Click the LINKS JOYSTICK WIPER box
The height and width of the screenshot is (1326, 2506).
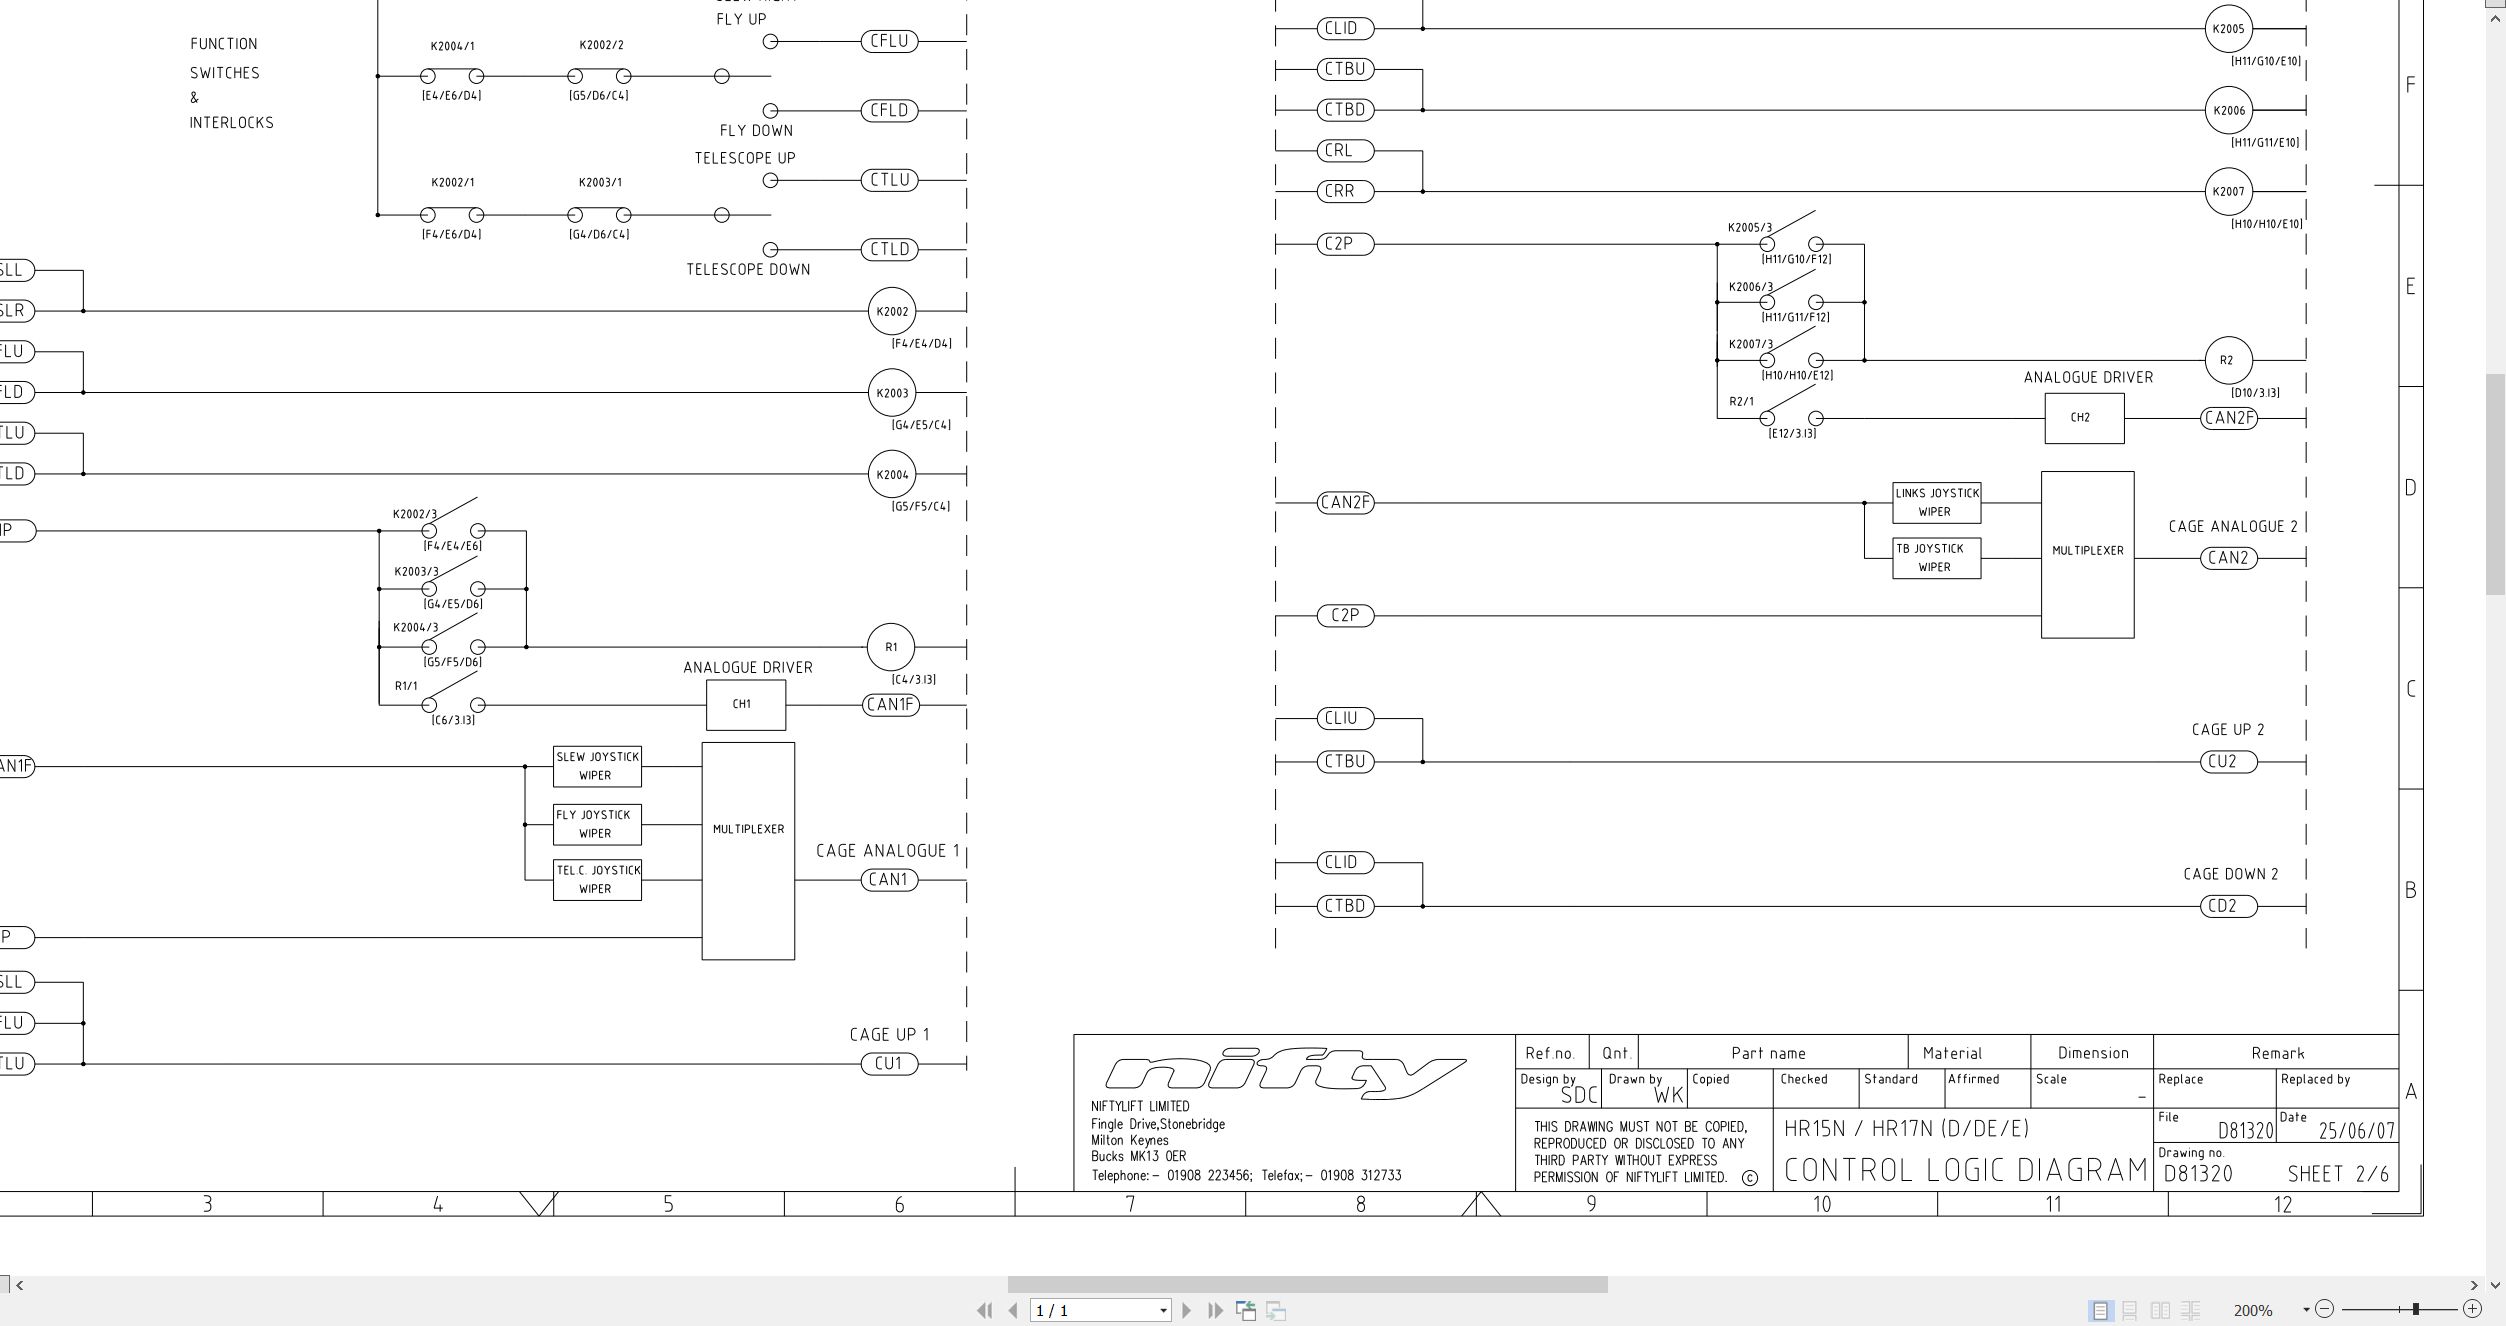click(x=1936, y=502)
